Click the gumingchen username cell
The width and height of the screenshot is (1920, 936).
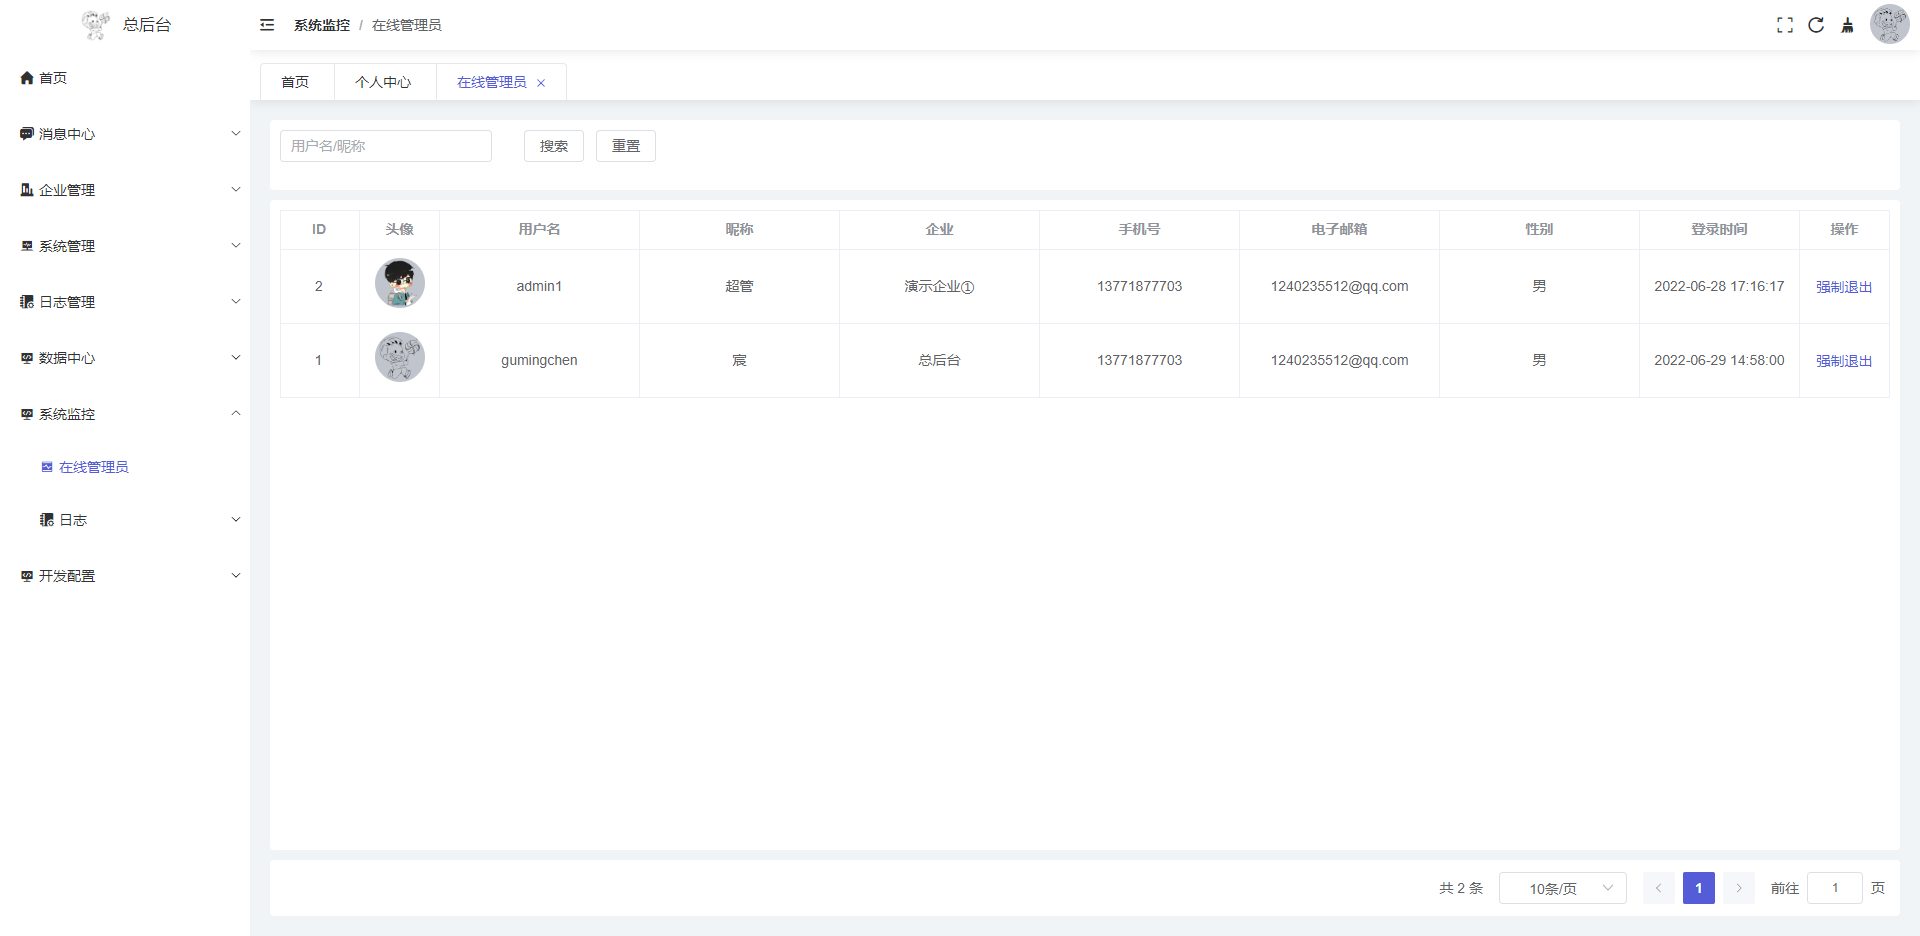[539, 360]
